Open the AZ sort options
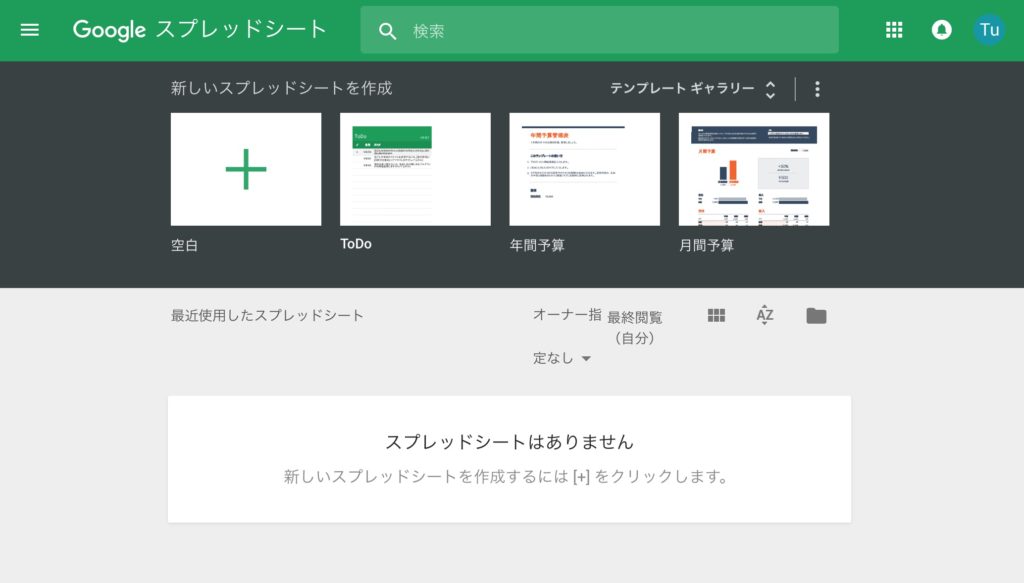 765,316
